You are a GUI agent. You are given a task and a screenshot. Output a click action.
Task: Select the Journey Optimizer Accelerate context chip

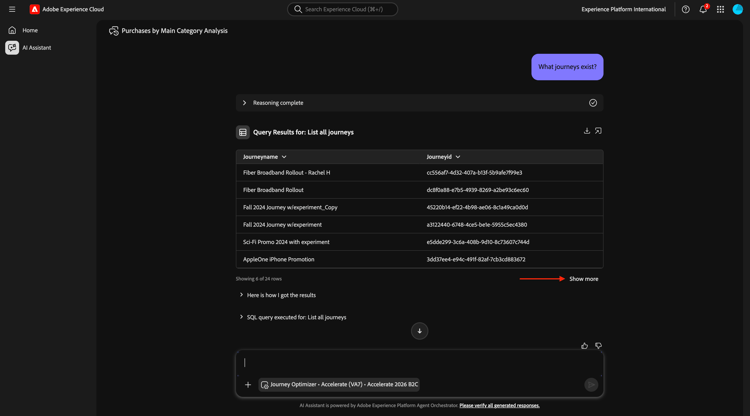pos(339,384)
